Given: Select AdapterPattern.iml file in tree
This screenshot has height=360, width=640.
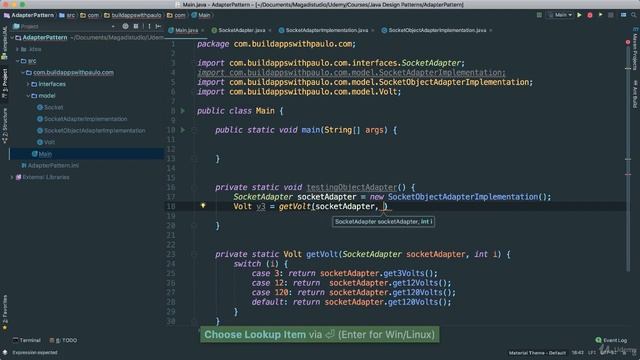Looking at the screenshot, I should tap(50, 165).
